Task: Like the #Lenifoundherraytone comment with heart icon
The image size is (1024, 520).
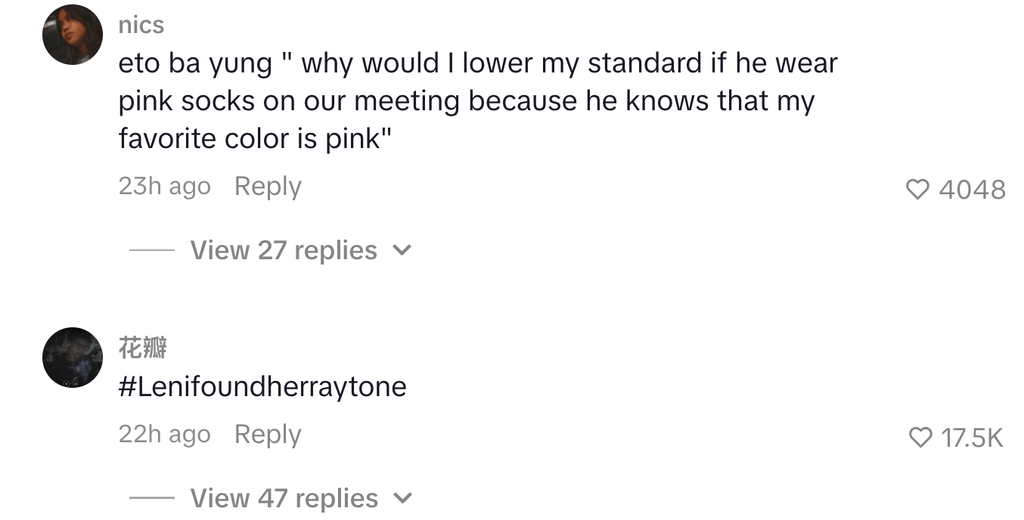Action: pyautogui.click(x=919, y=437)
